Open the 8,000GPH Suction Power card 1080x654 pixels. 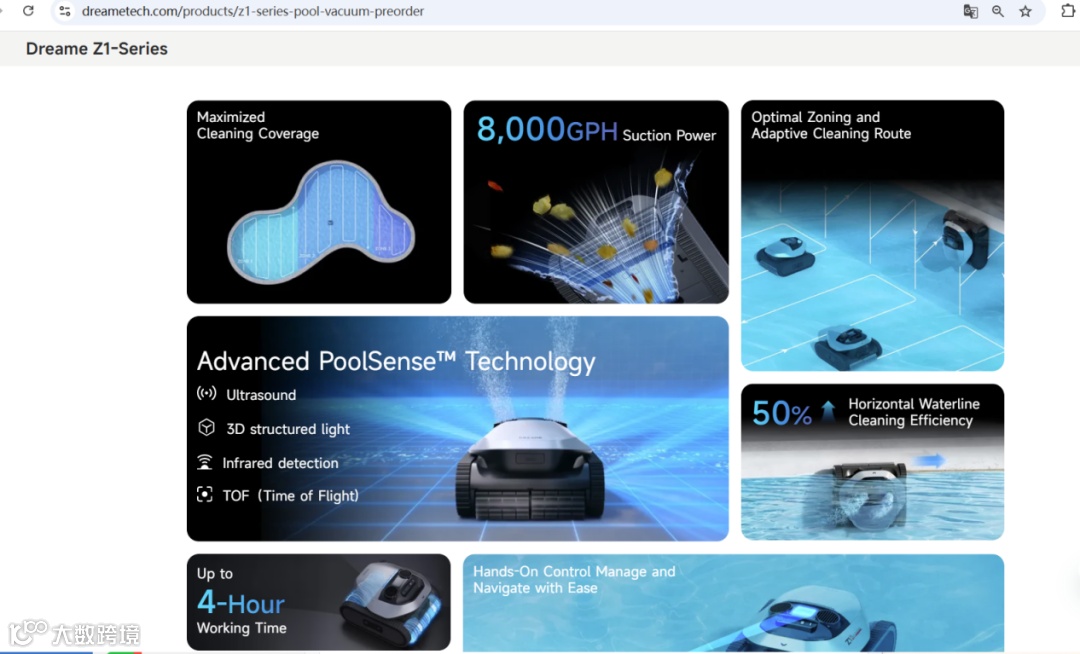pos(596,202)
